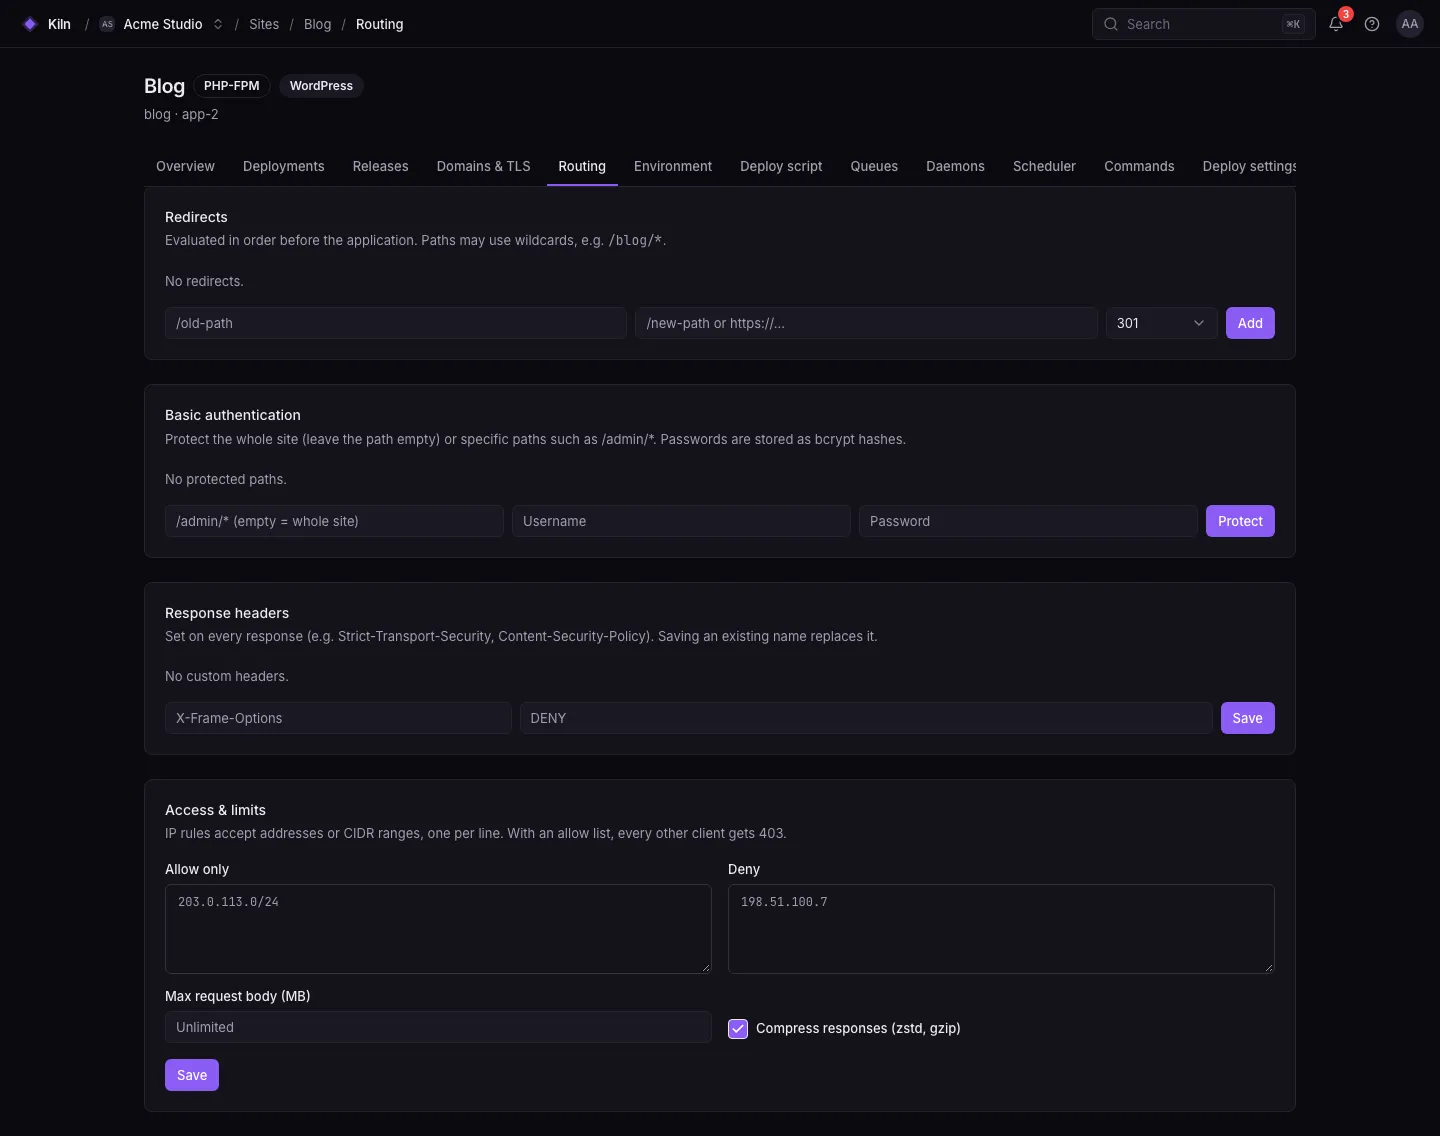Focus the /admin/* protected path field

click(x=334, y=521)
